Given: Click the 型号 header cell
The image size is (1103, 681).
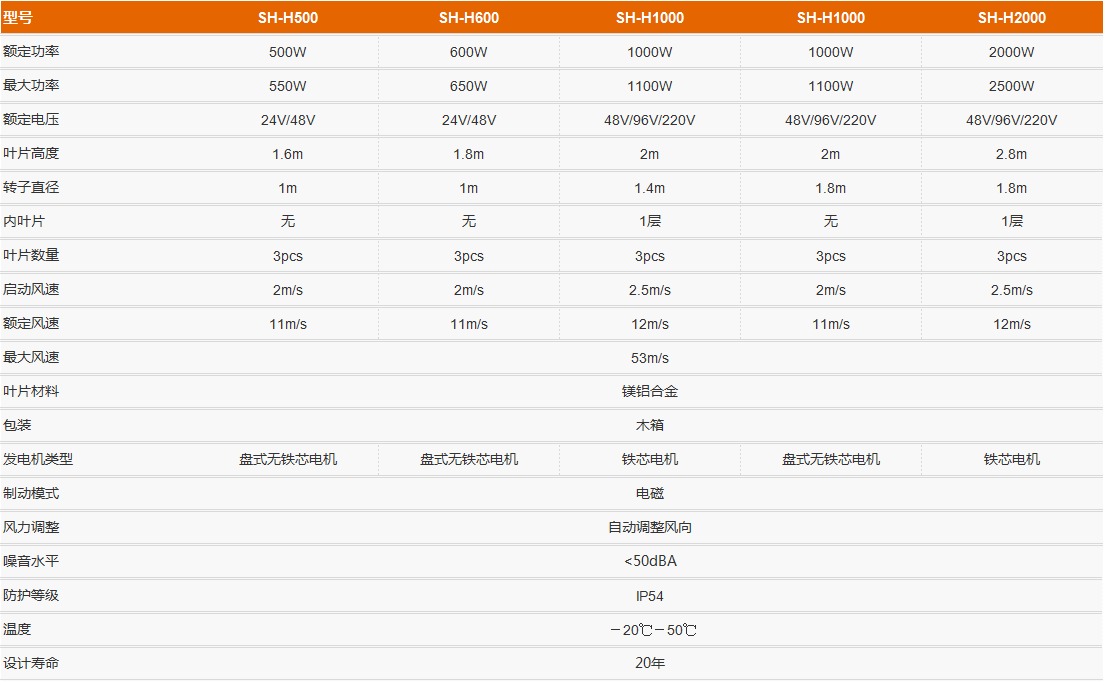Looking at the screenshot, I should [18, 18].
